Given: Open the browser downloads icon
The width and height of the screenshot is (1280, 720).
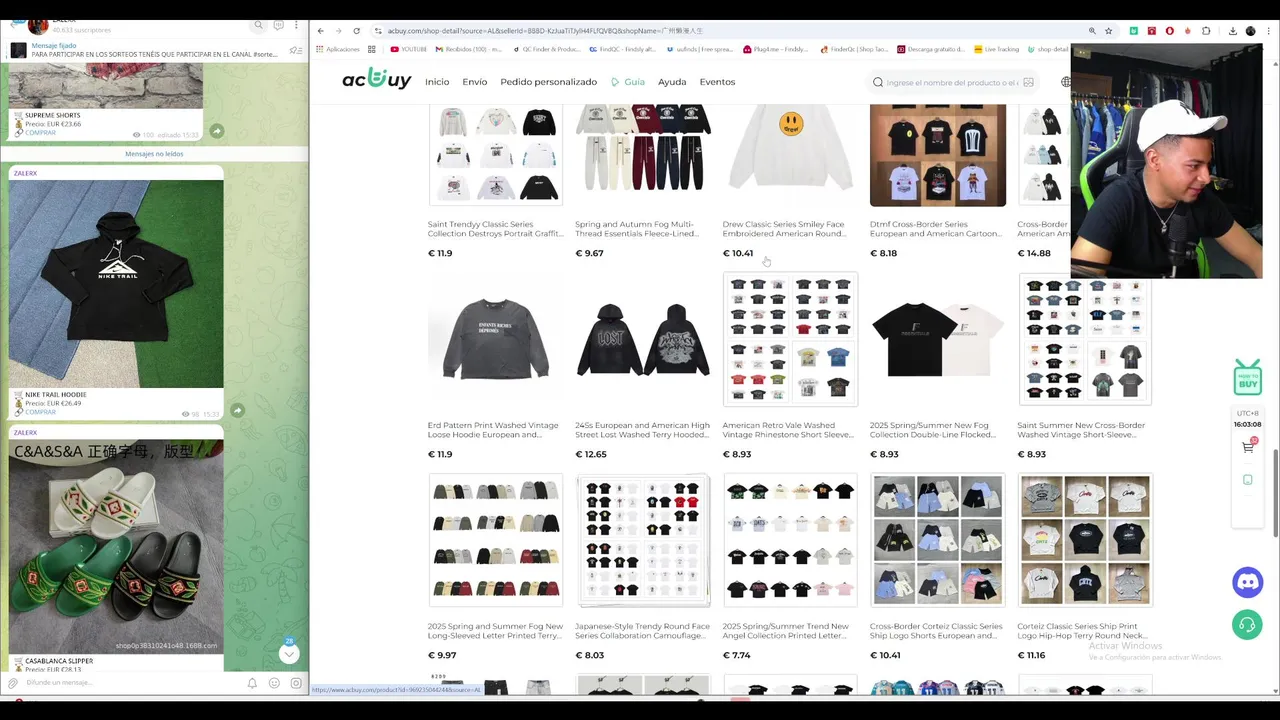Looking at the screenshot, I should pos(1232,31).
